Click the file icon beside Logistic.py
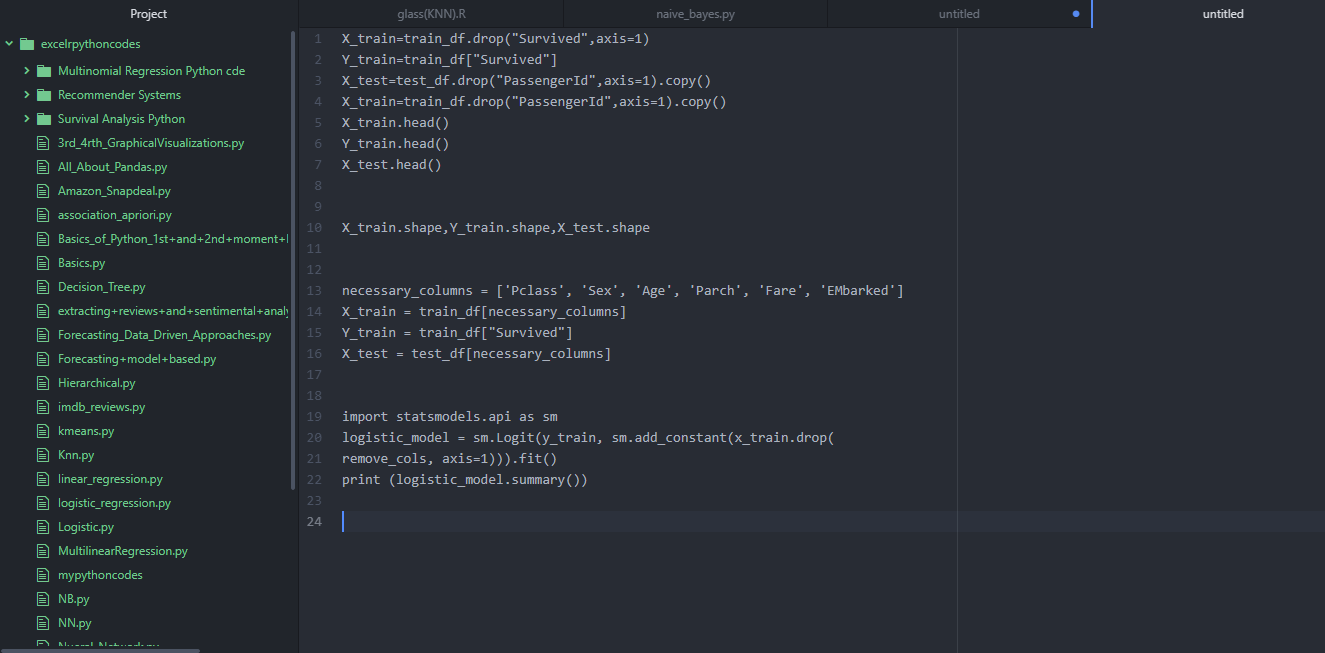Viewport: 1325px width, 653px height. (x=42, y=527)
